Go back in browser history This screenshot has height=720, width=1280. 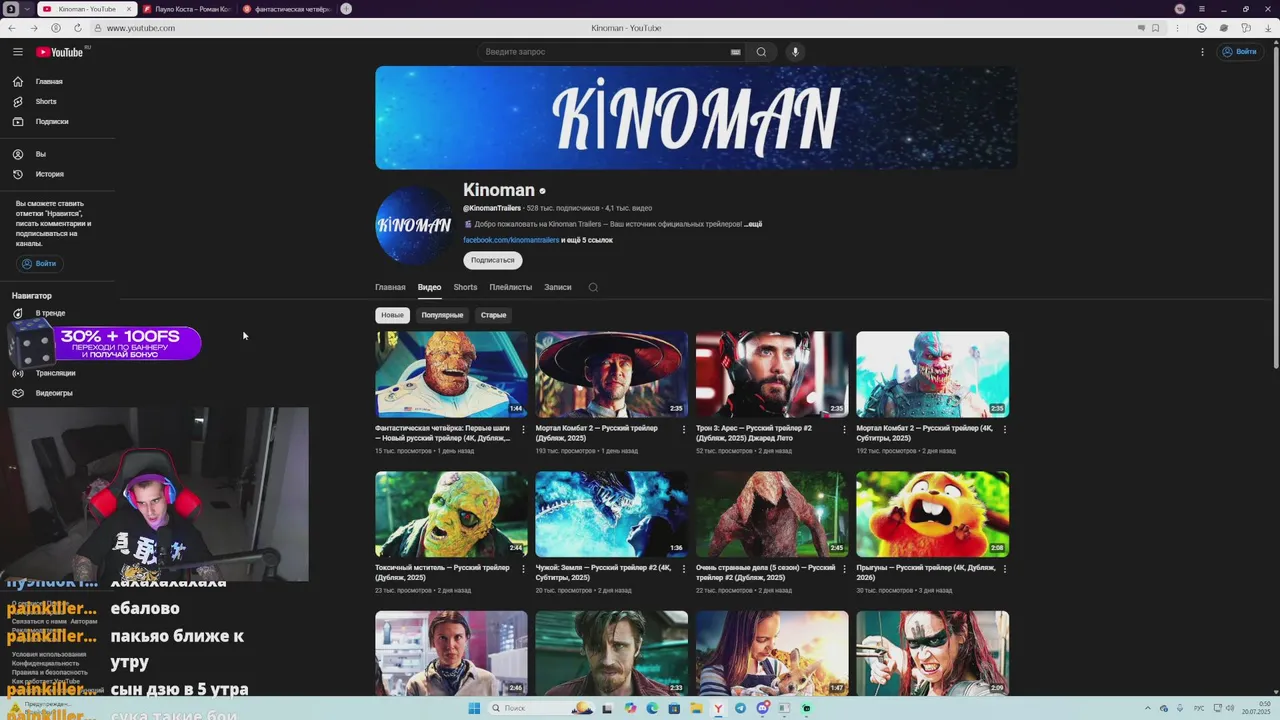(x=12, y=28)
